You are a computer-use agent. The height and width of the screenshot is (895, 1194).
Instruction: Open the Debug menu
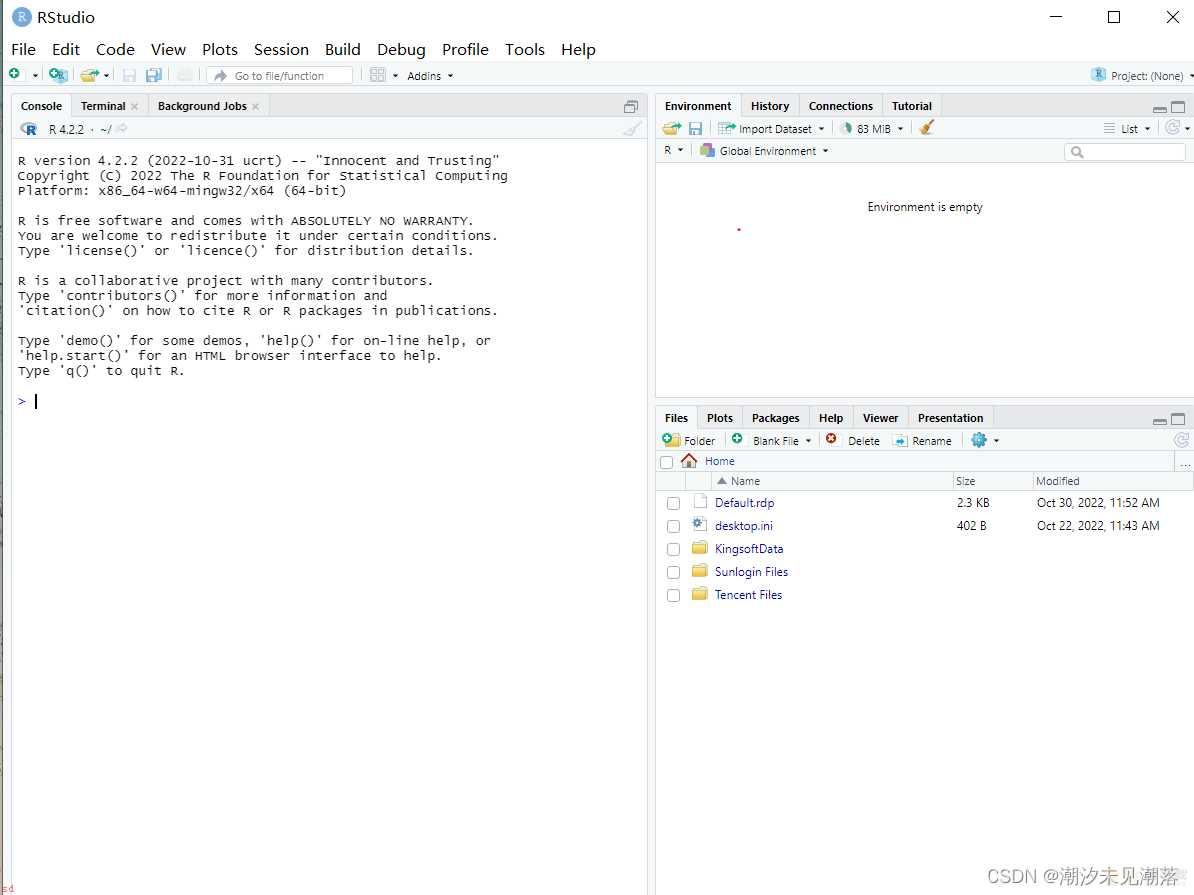coord(401,50)
